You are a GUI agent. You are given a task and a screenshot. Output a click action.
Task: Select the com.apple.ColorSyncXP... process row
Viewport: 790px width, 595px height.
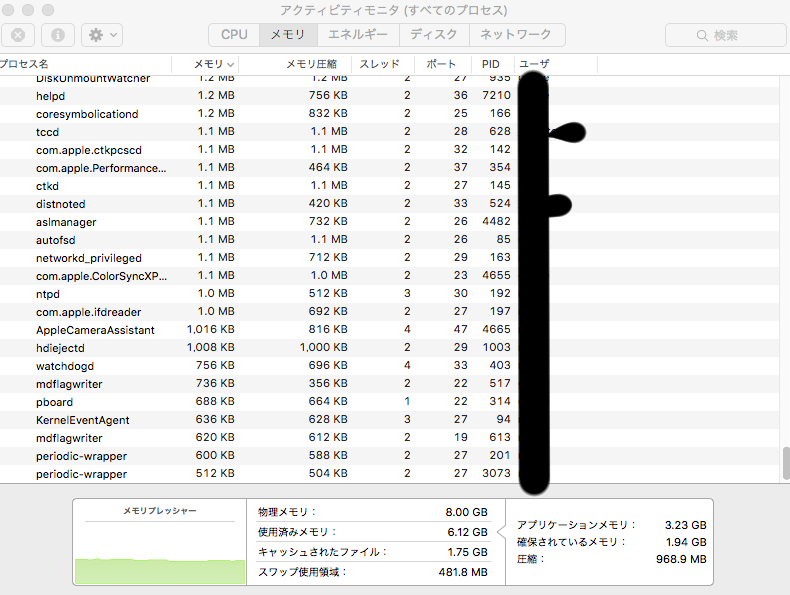[x=390, y=276]
